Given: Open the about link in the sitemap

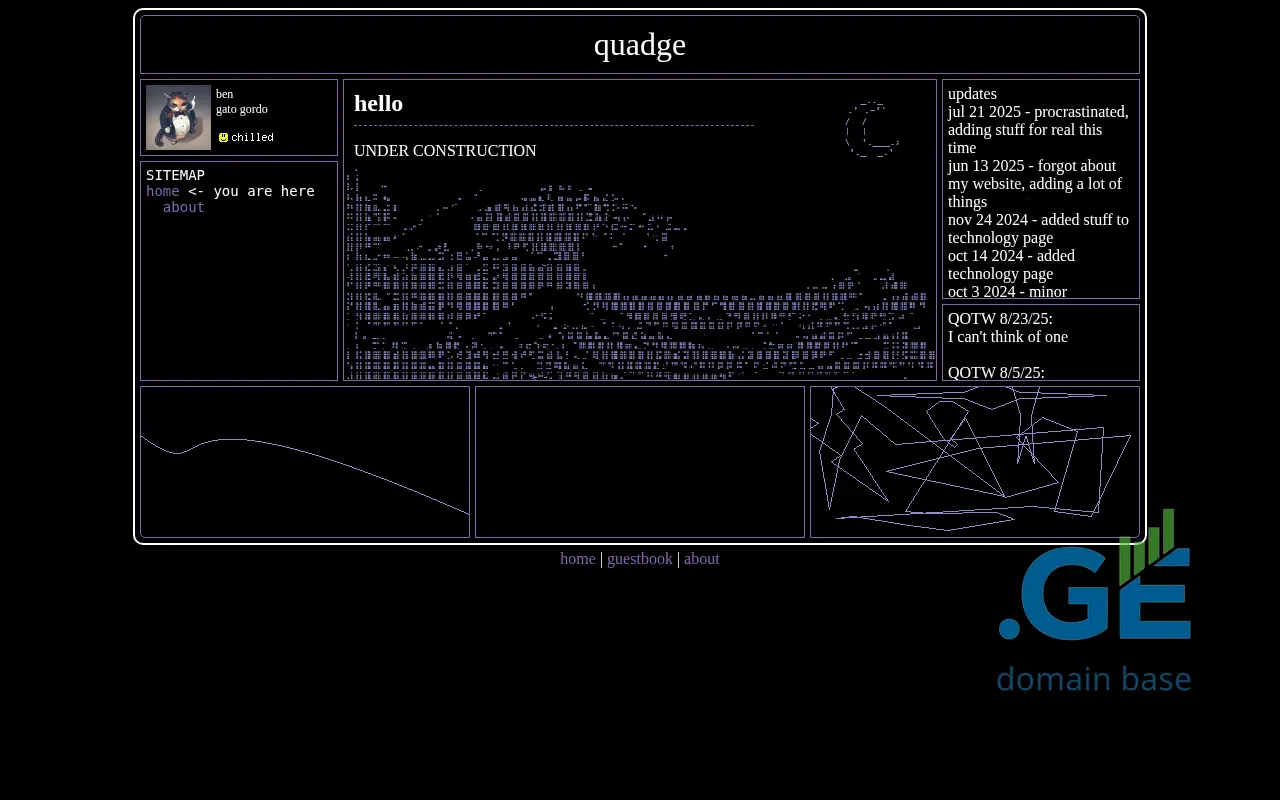Looking at the screenshot, I should [x=183, y=207].
